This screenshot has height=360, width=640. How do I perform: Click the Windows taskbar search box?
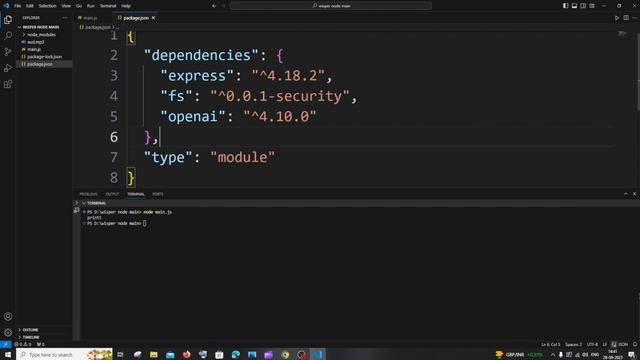click(64, 354)
